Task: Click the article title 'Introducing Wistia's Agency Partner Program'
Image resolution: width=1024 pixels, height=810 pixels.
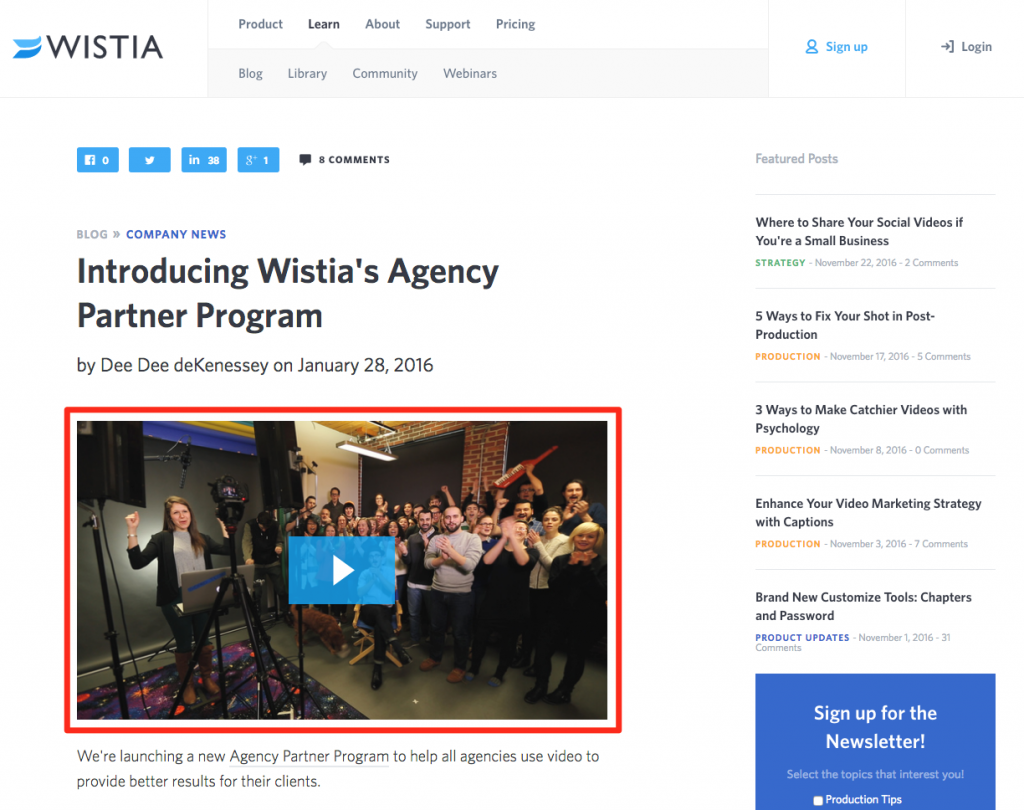Action: click(288, 293)
